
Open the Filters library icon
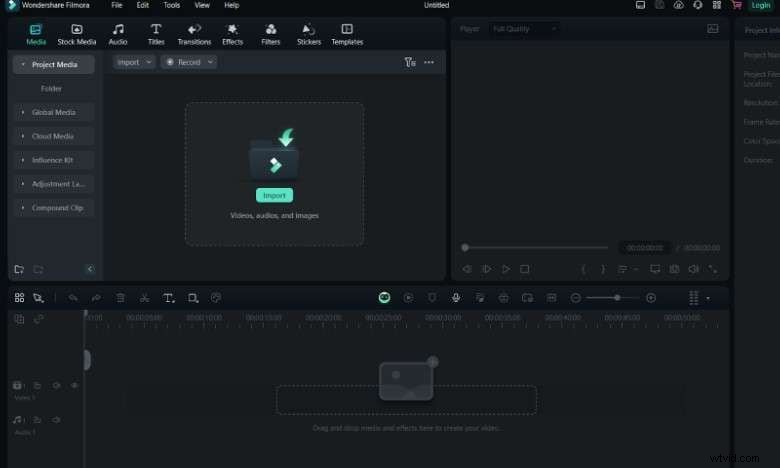click(x=270, y=34)
